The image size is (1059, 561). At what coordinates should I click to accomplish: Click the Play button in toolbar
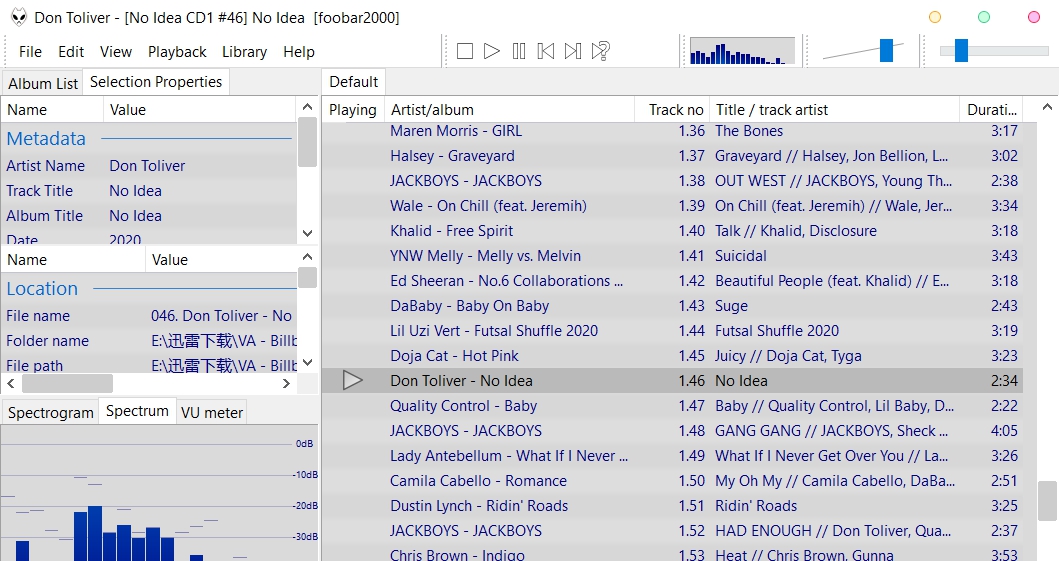(492, 51)
